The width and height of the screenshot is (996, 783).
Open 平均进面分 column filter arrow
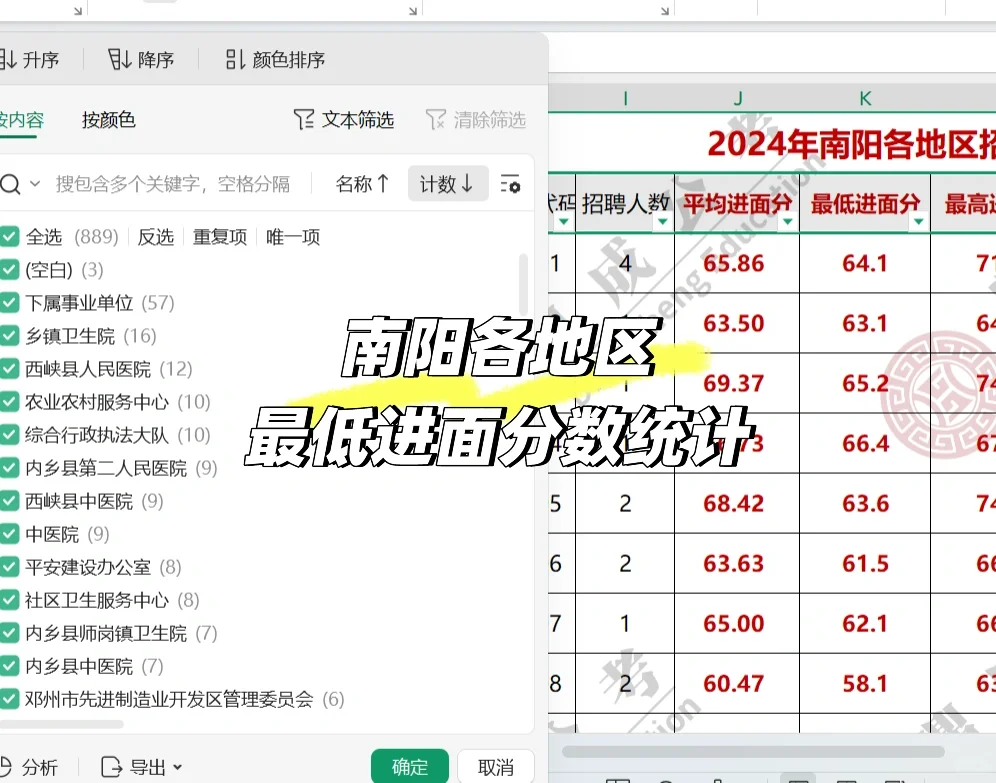pyautogui.click(x=788, y=222)
